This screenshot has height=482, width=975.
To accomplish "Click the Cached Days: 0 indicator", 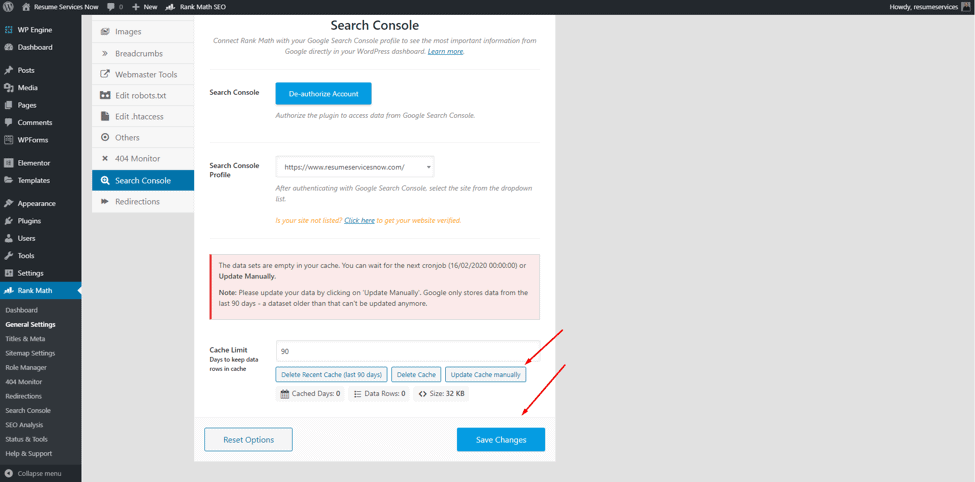I will 310,393.
